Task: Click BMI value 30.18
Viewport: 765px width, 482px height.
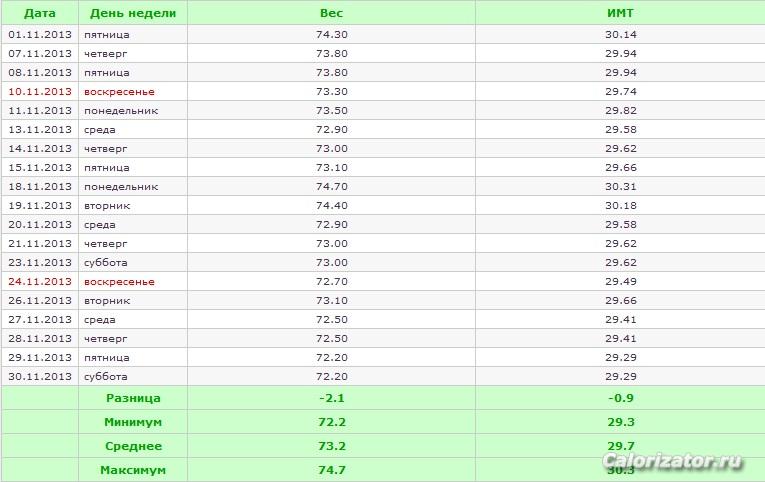Action: 621,206
